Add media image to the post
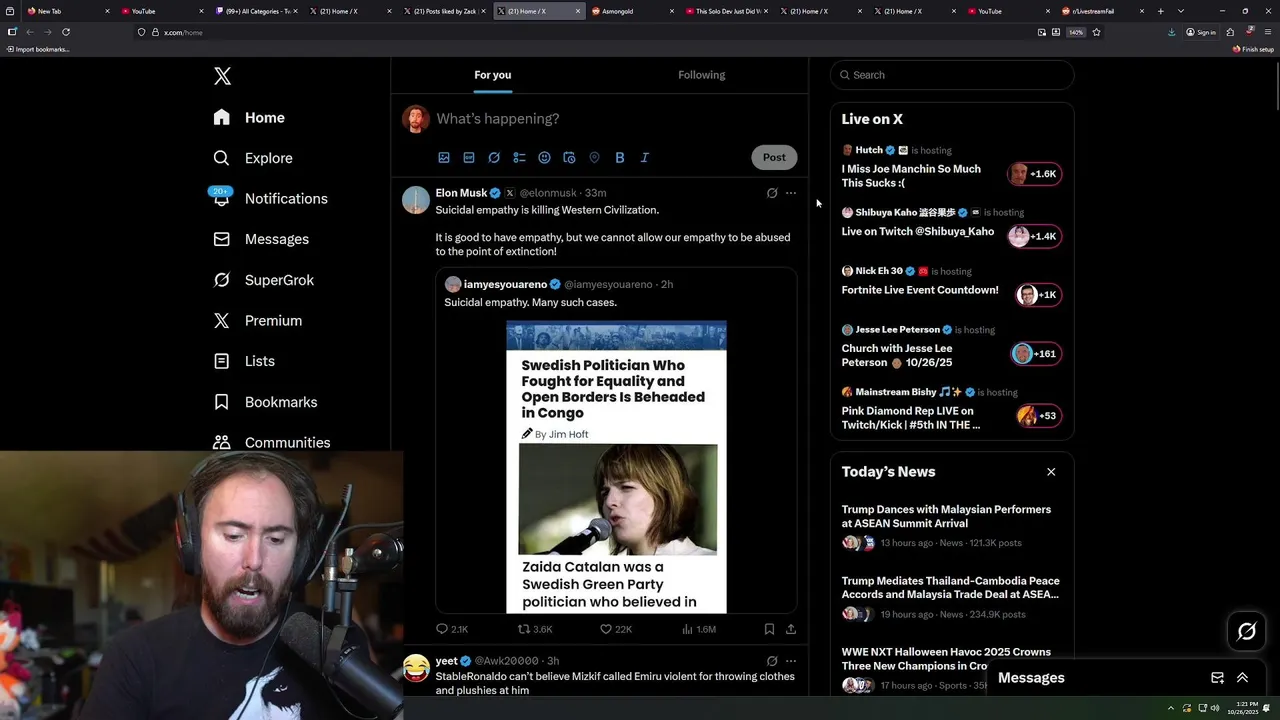Image resolution: width=1280 pixels, height=720 pixels. point(444,157)
